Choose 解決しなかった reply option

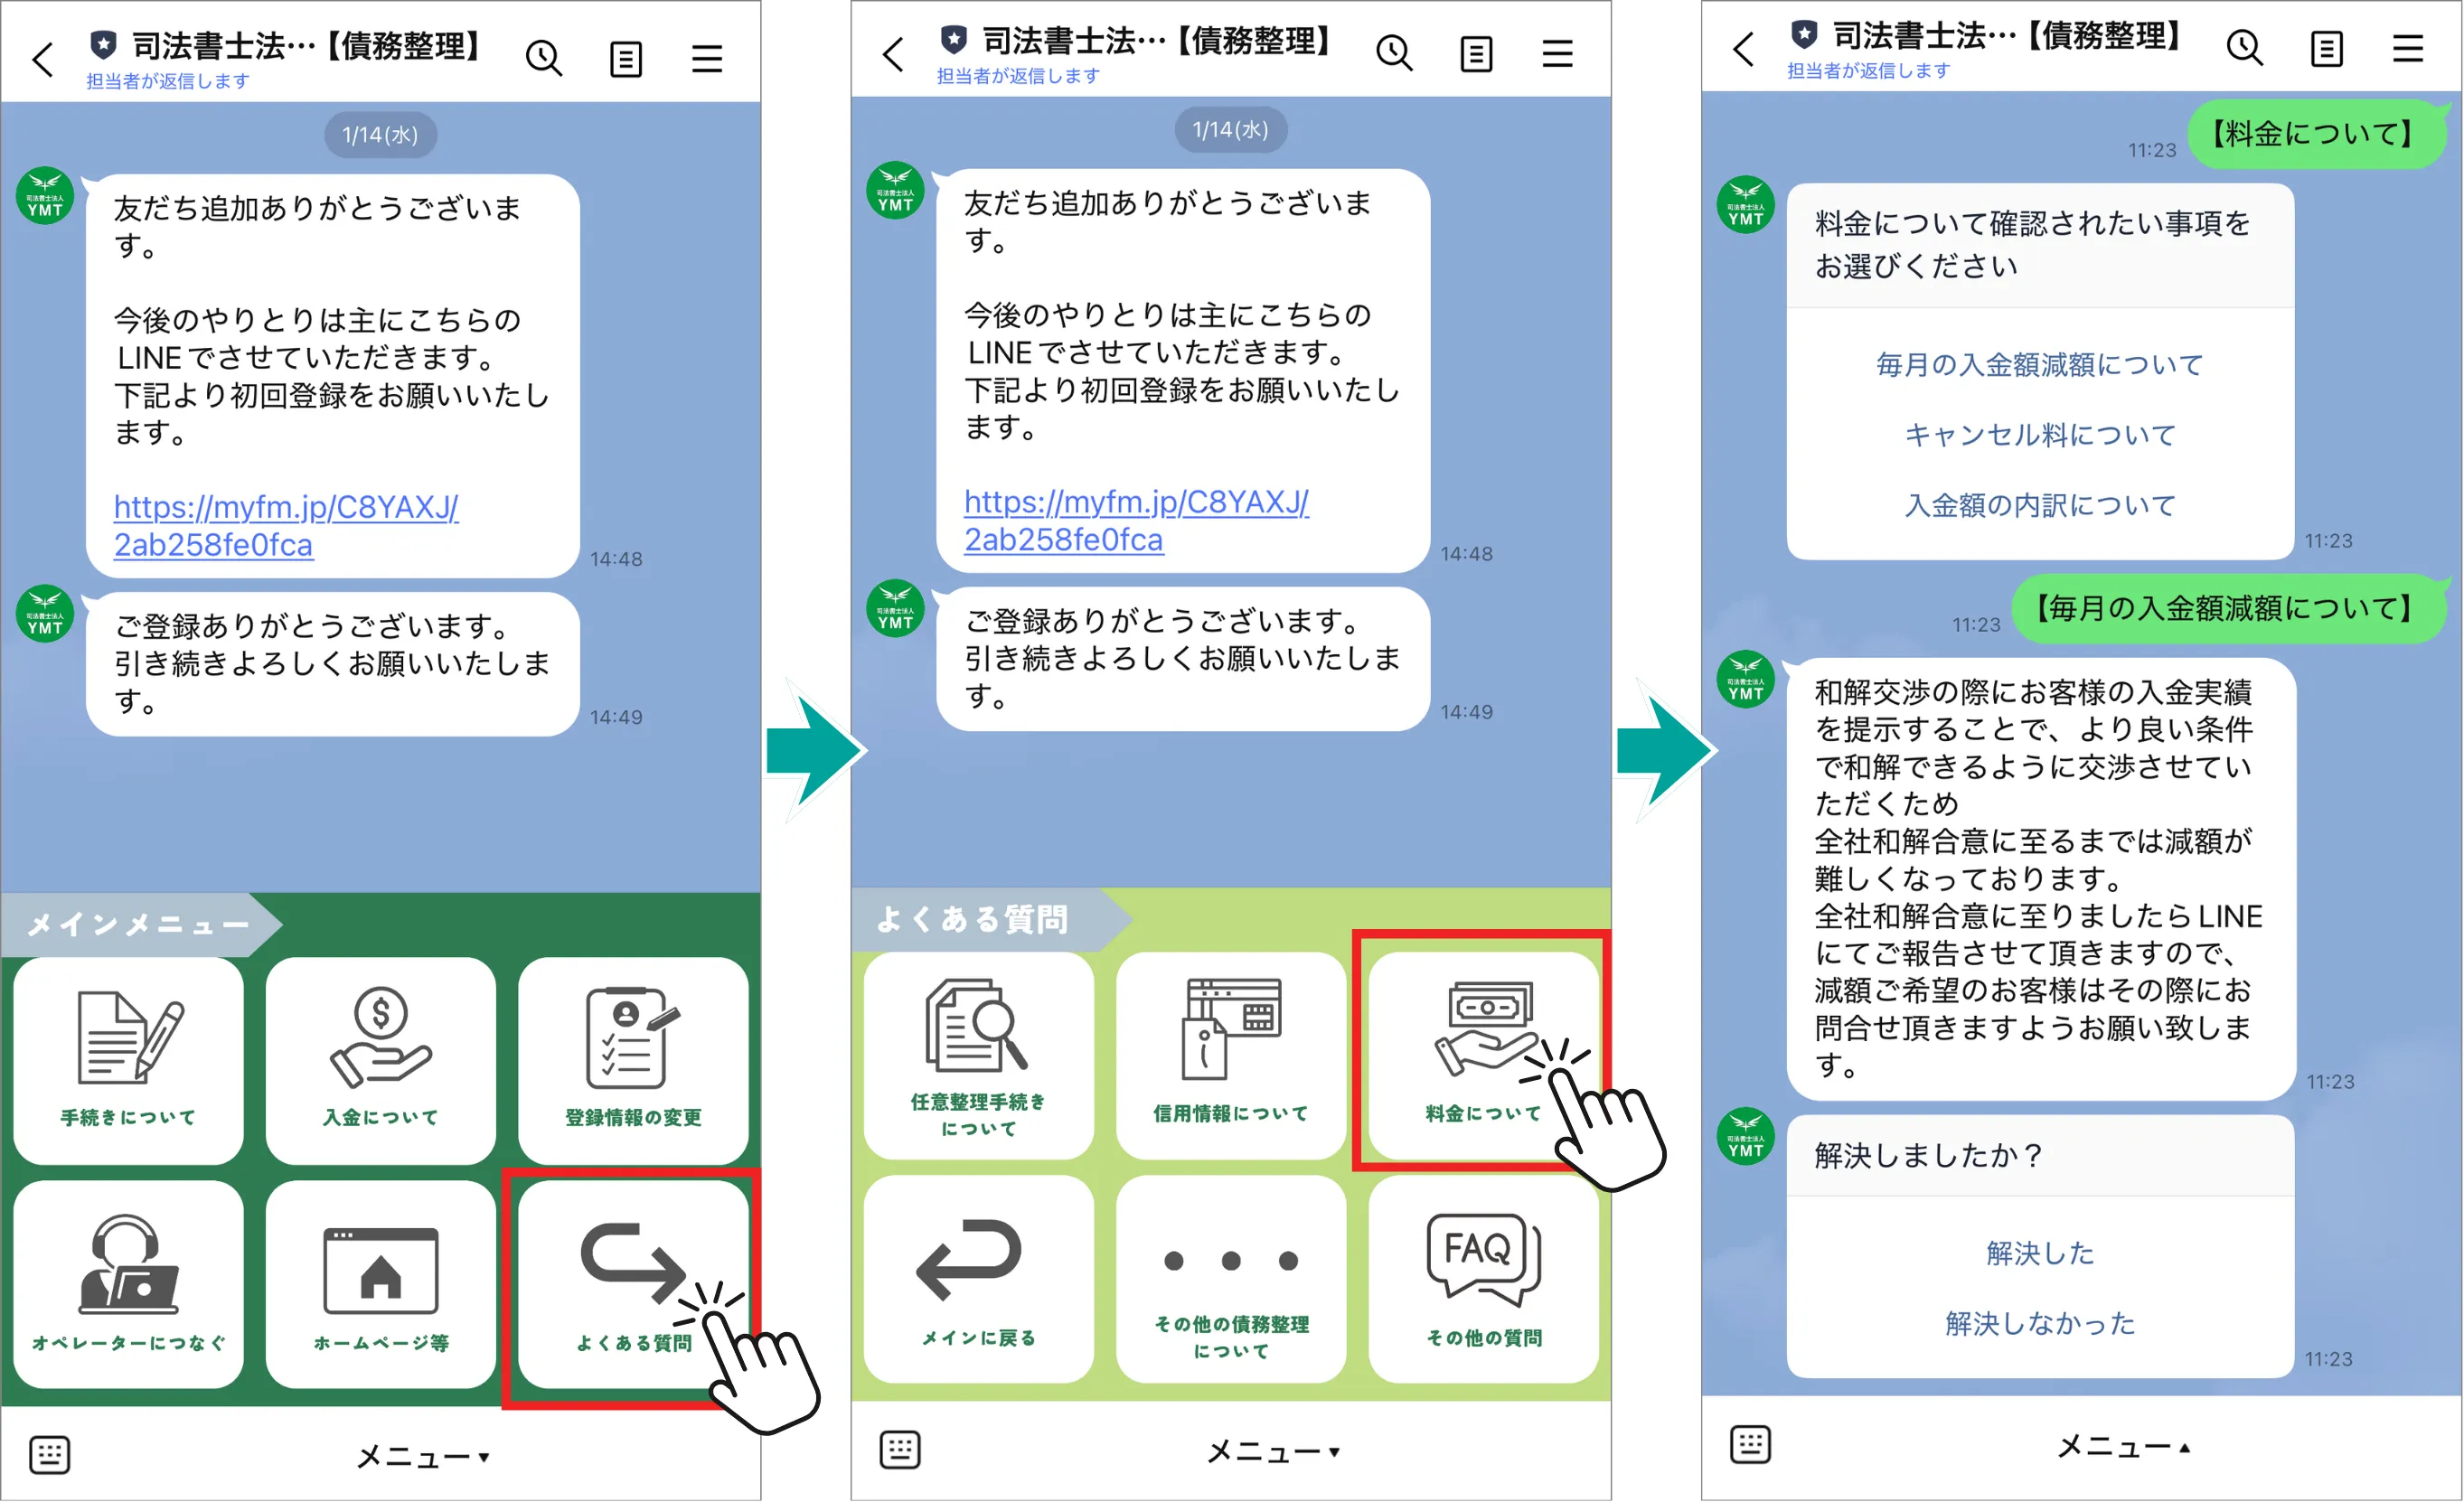pyautogui.click(x=2040, y=1324)
